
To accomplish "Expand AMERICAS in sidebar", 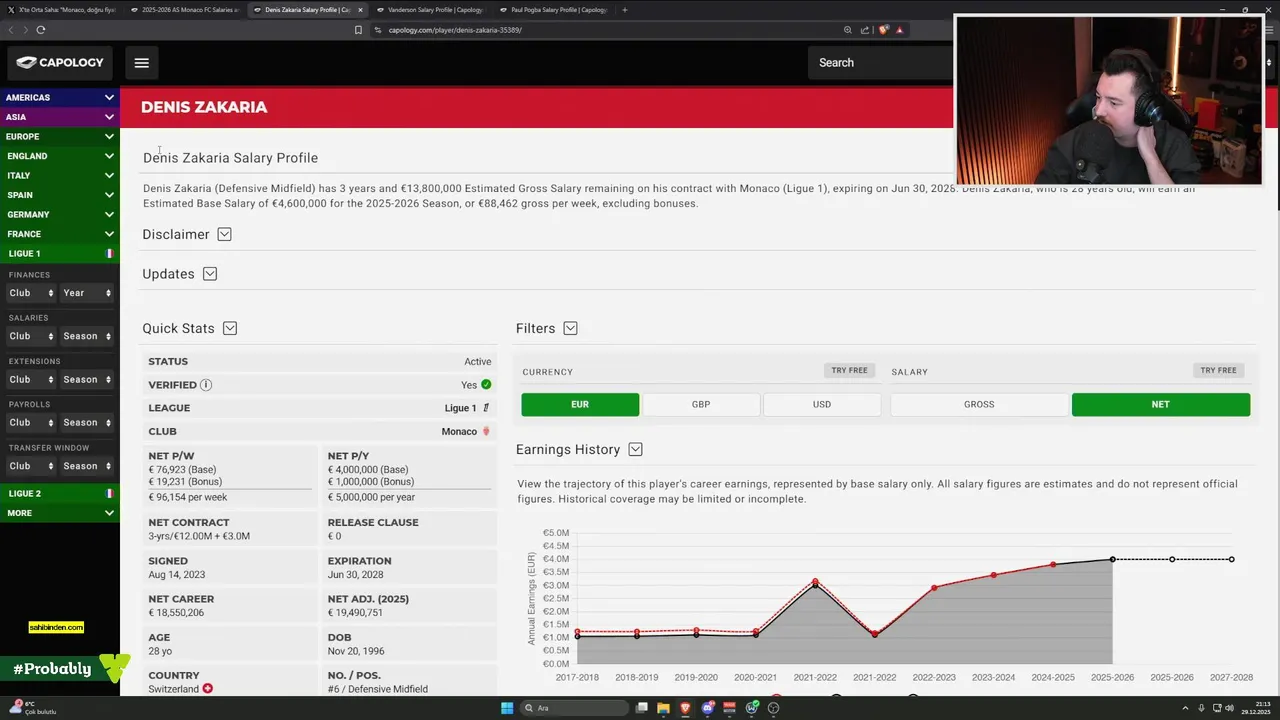I will point(60,98).
